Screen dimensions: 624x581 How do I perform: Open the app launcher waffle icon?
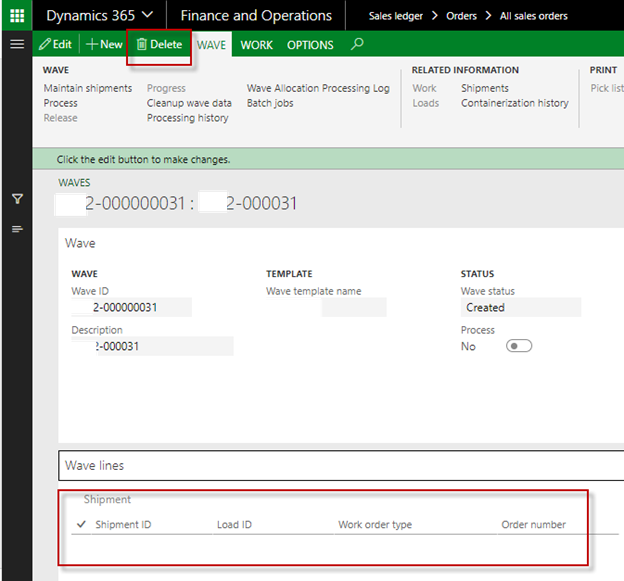pyautogui.click(x=17, y=16)
